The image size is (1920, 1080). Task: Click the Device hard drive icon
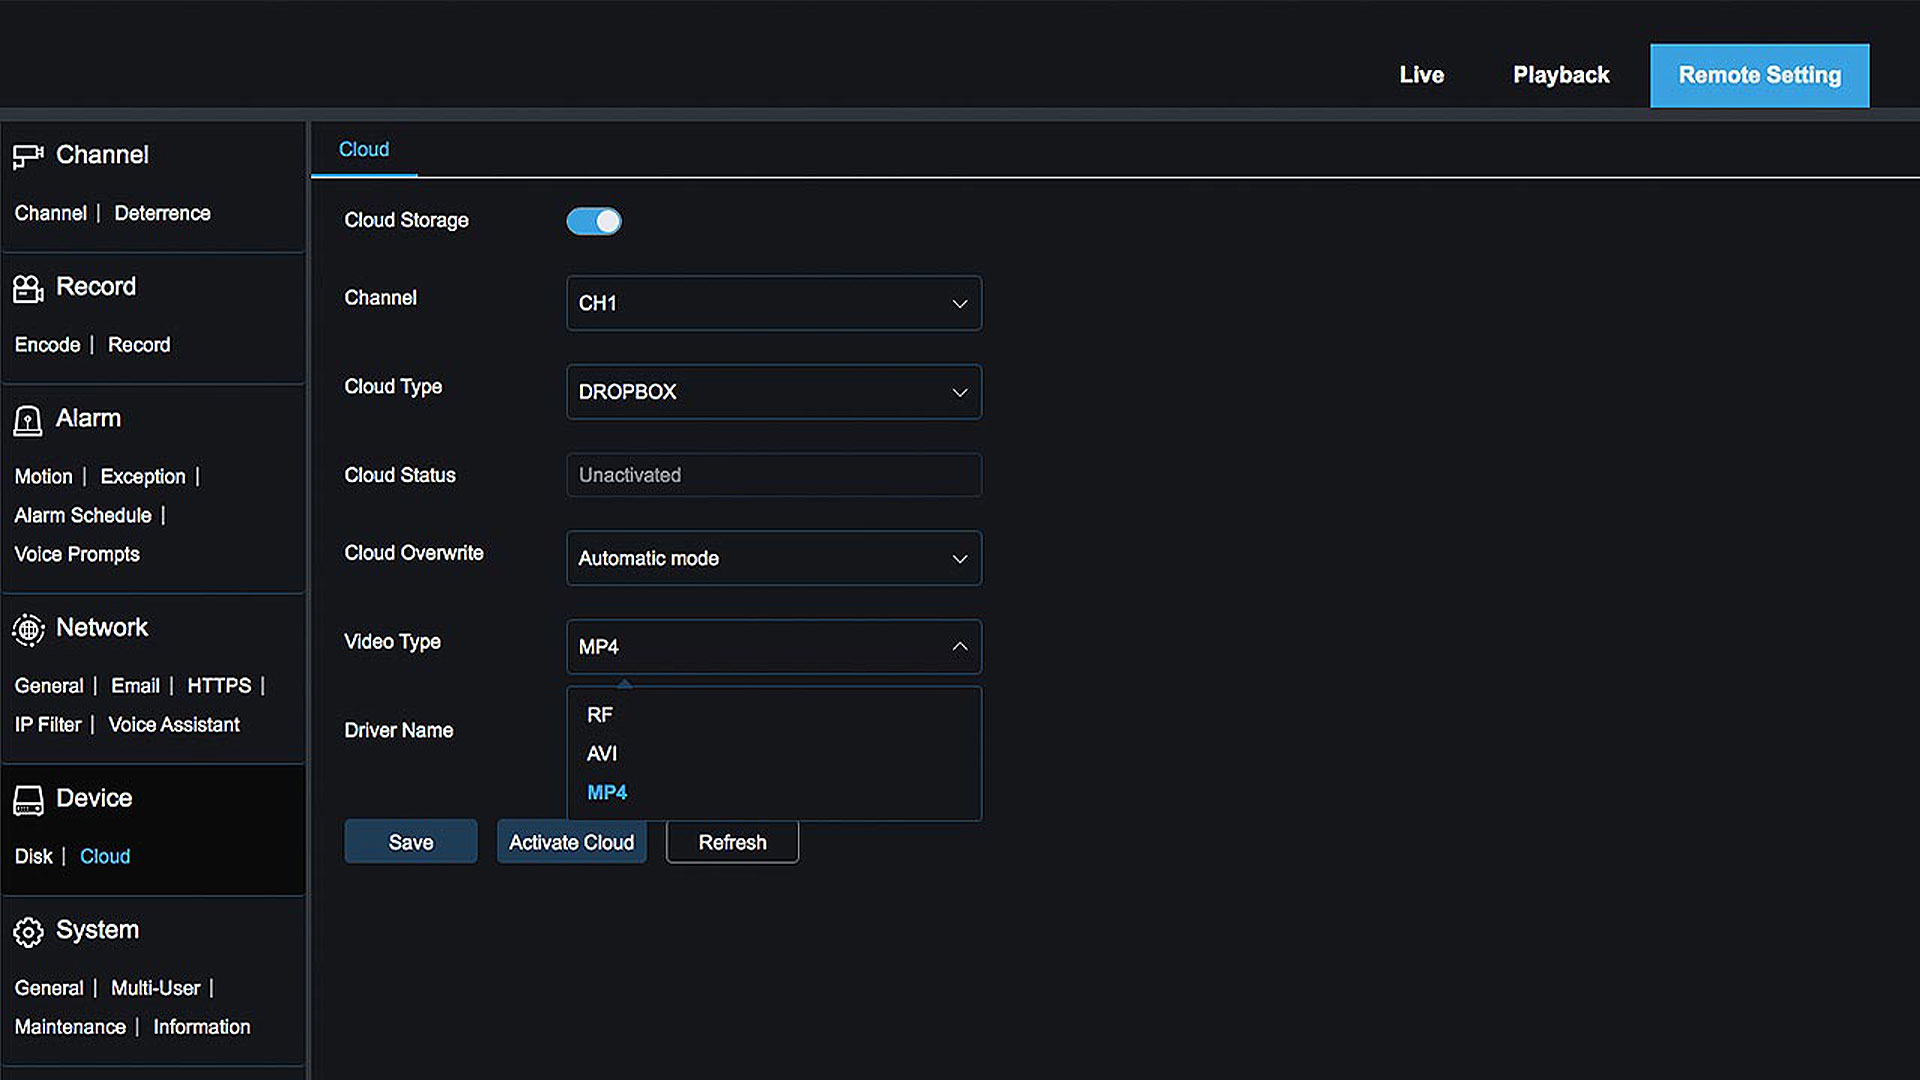pyautogui.click(x=28, y=800)
